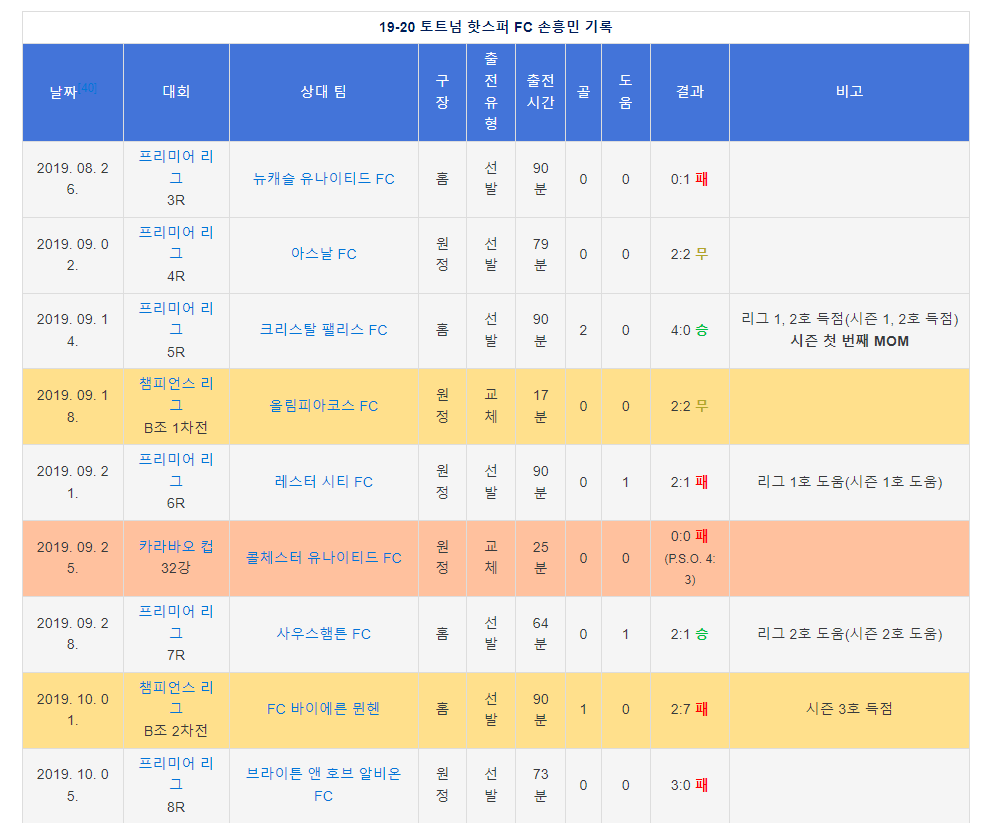Click 카라바오 컵 competition link
The height and width of the screenshot is (823, 984).
coord(176,547)
